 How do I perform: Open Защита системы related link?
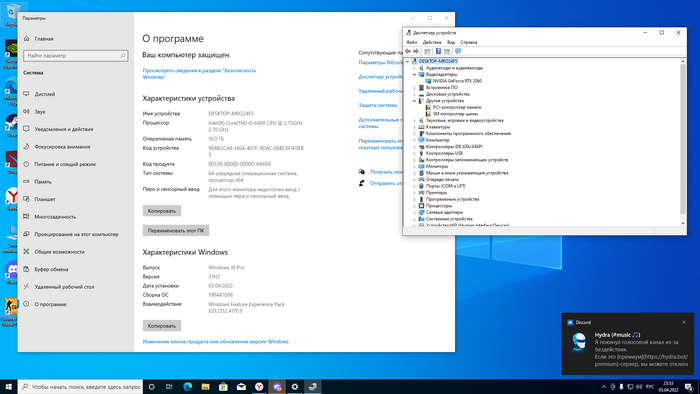coord(378,105)
